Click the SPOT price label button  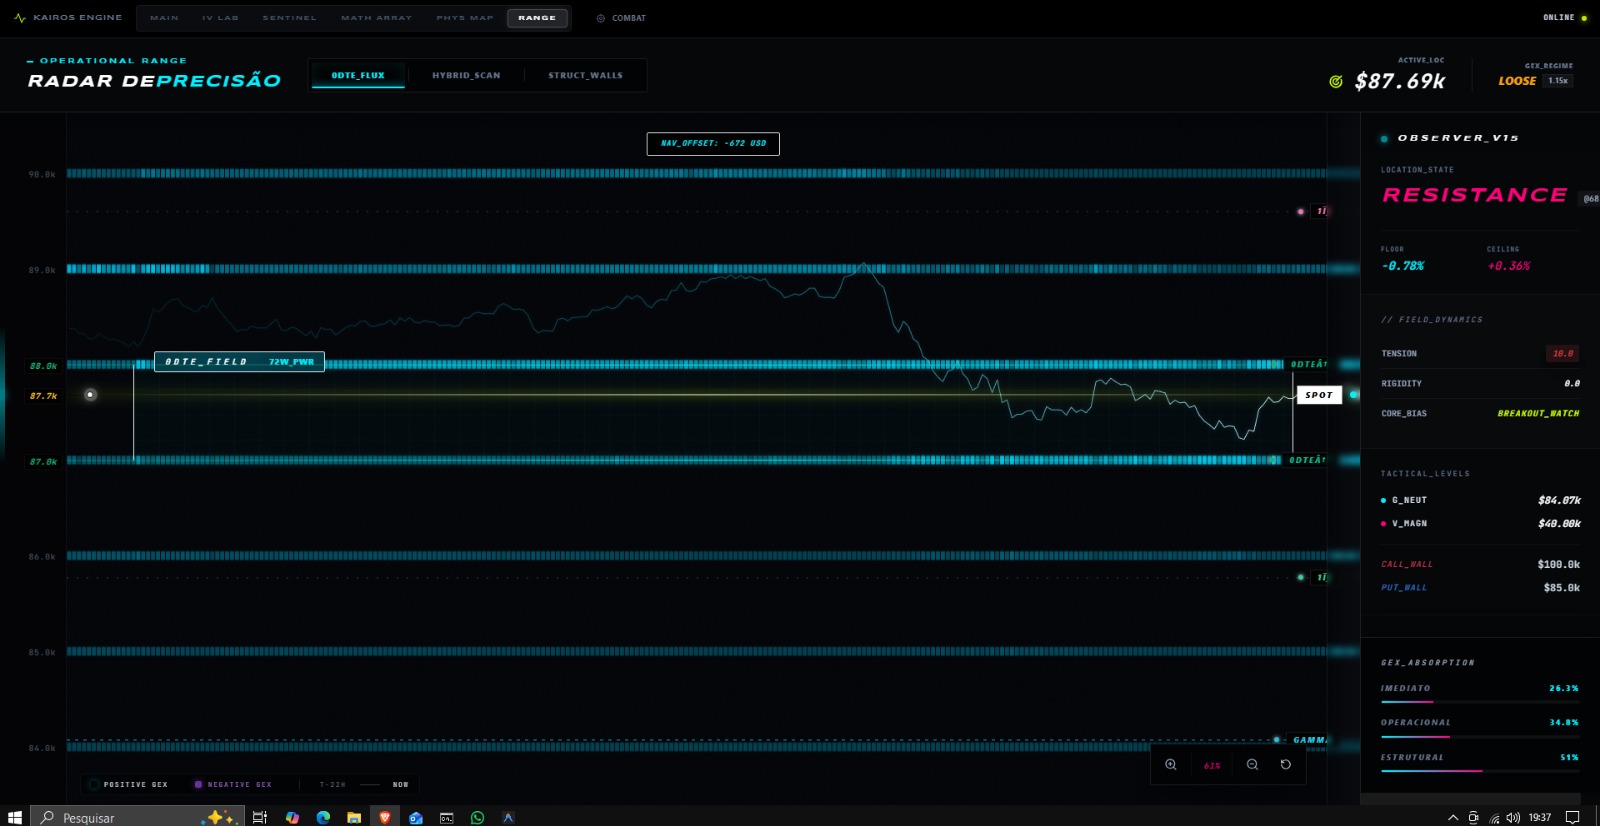(x=1319, y=395)
